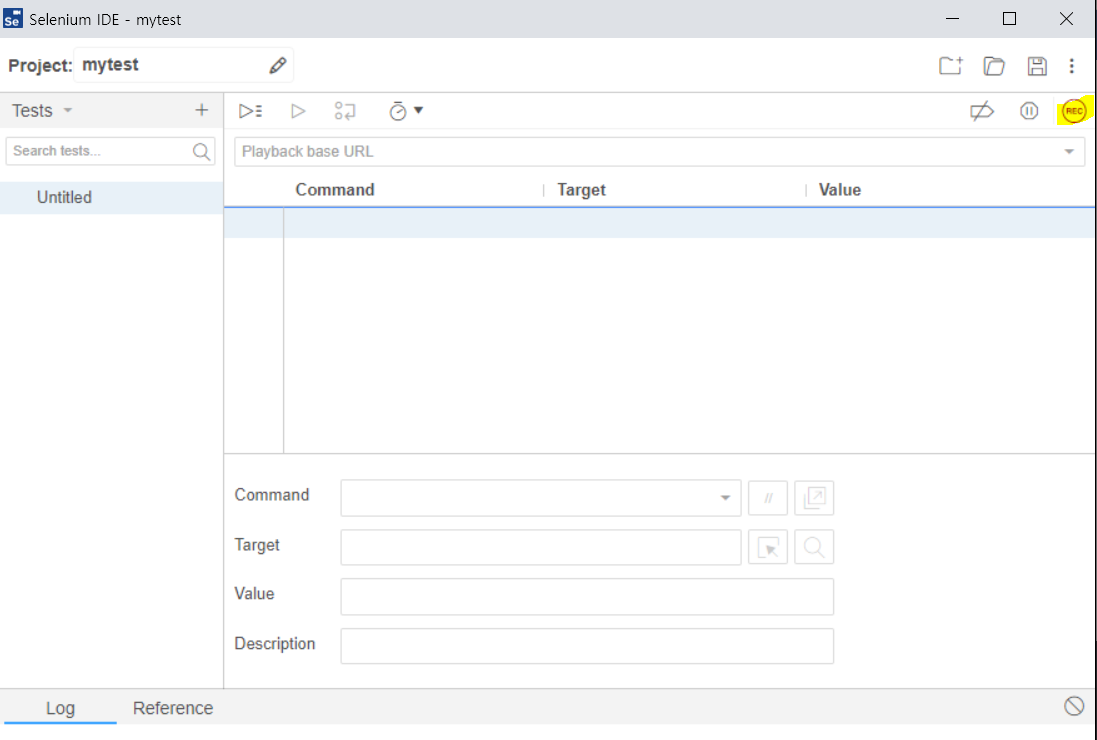The height and width of the screenshot is (740, 1097).
Task: Add a new test with plus icon
Action: [x=201, y=110]
